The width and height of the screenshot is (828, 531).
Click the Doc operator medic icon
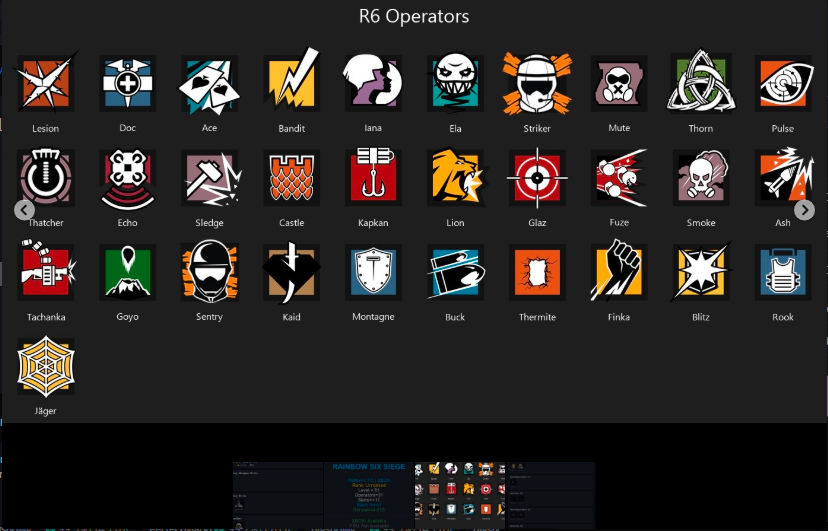coord(128,83)
